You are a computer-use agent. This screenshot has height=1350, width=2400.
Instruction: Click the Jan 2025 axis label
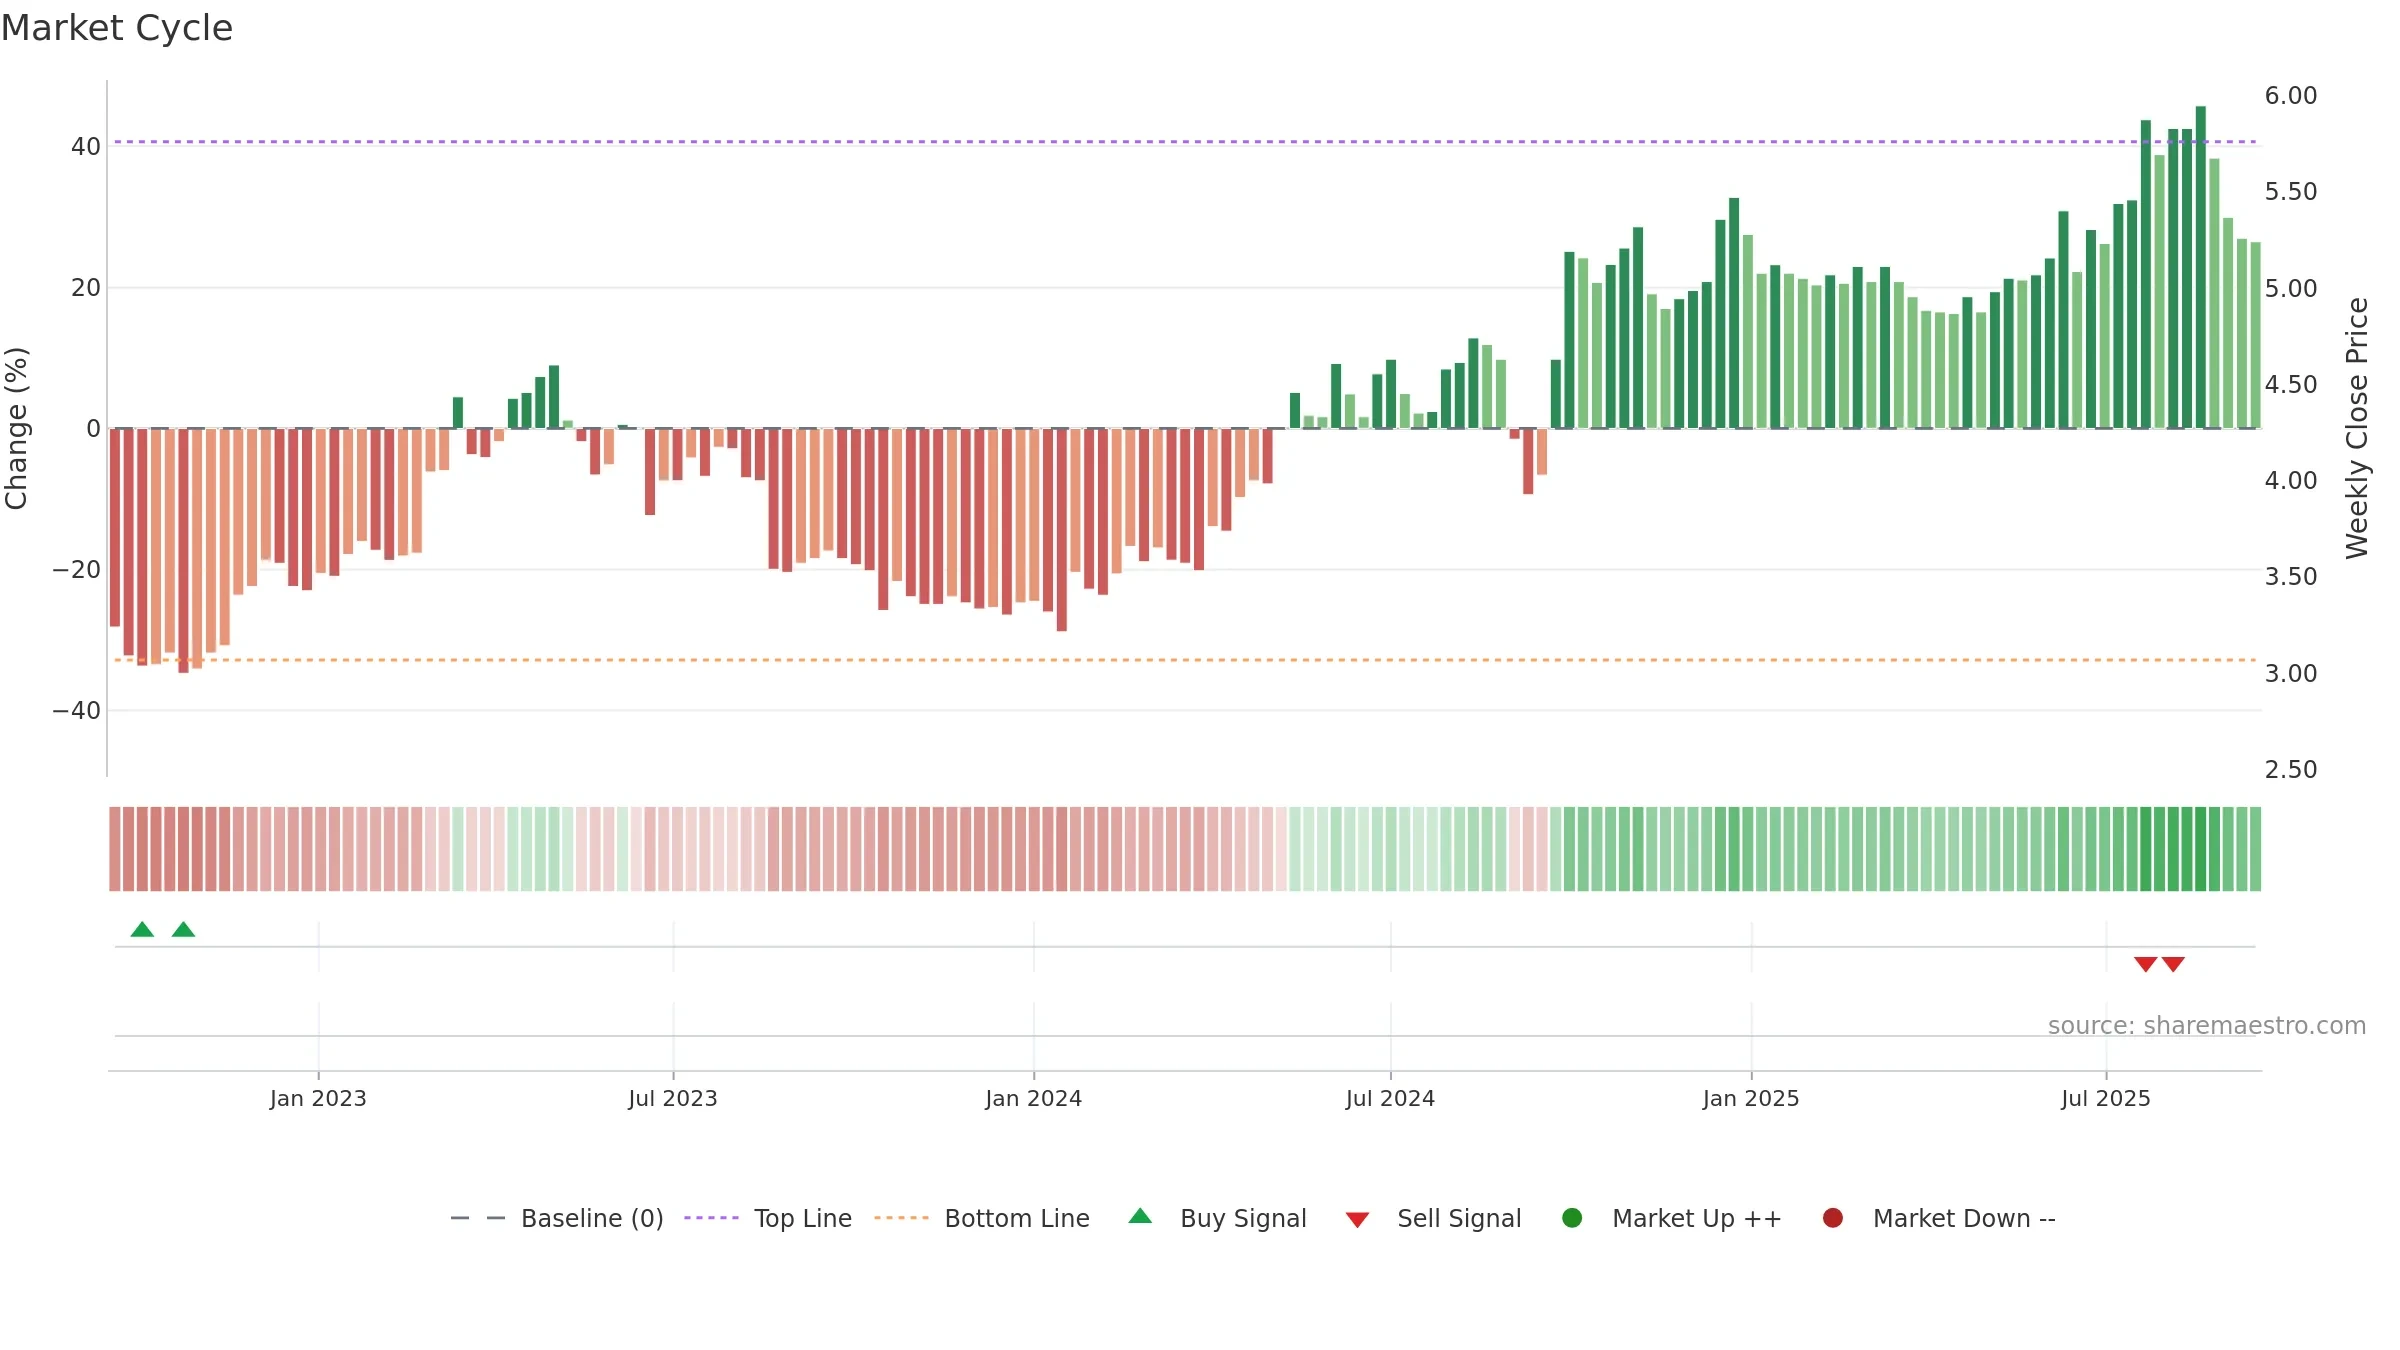1751,1098
